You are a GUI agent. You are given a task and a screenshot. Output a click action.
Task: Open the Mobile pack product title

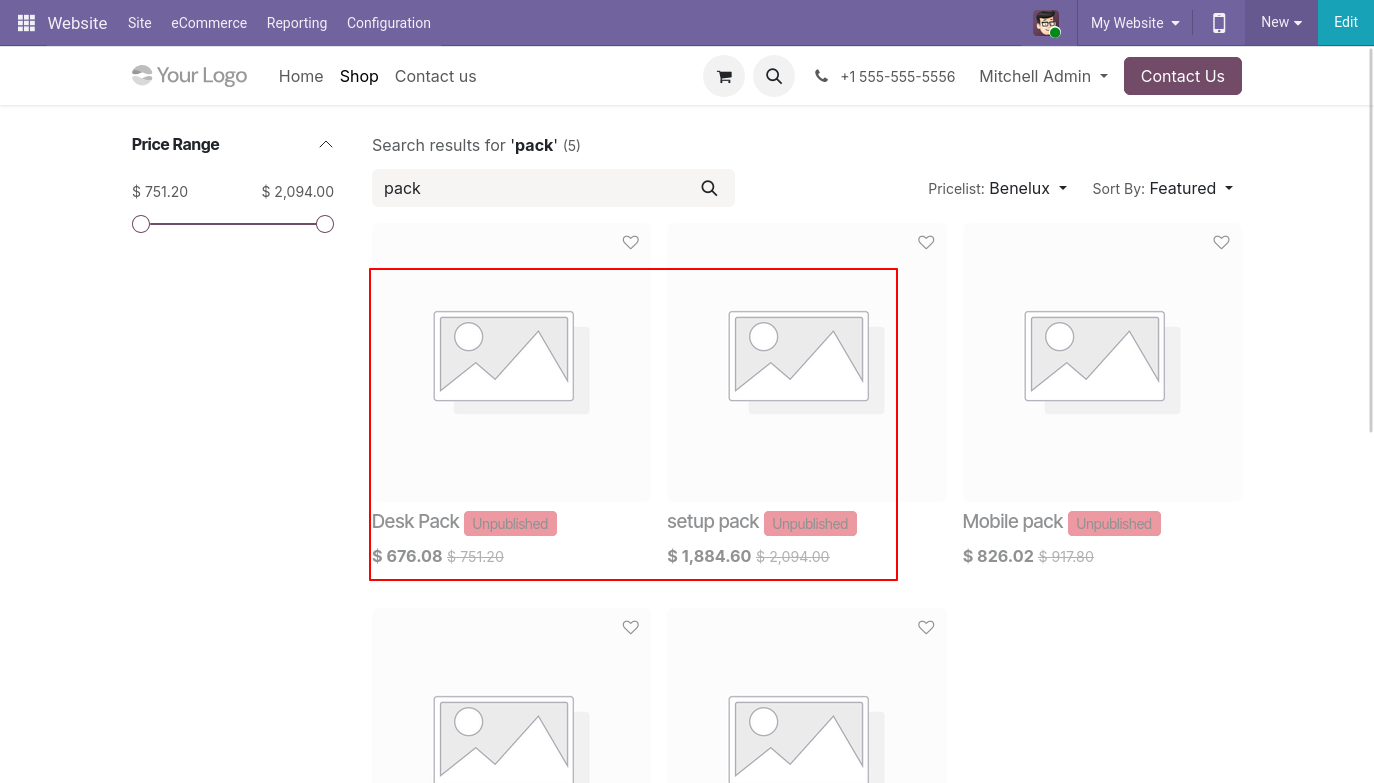(x=1012, y=522)
